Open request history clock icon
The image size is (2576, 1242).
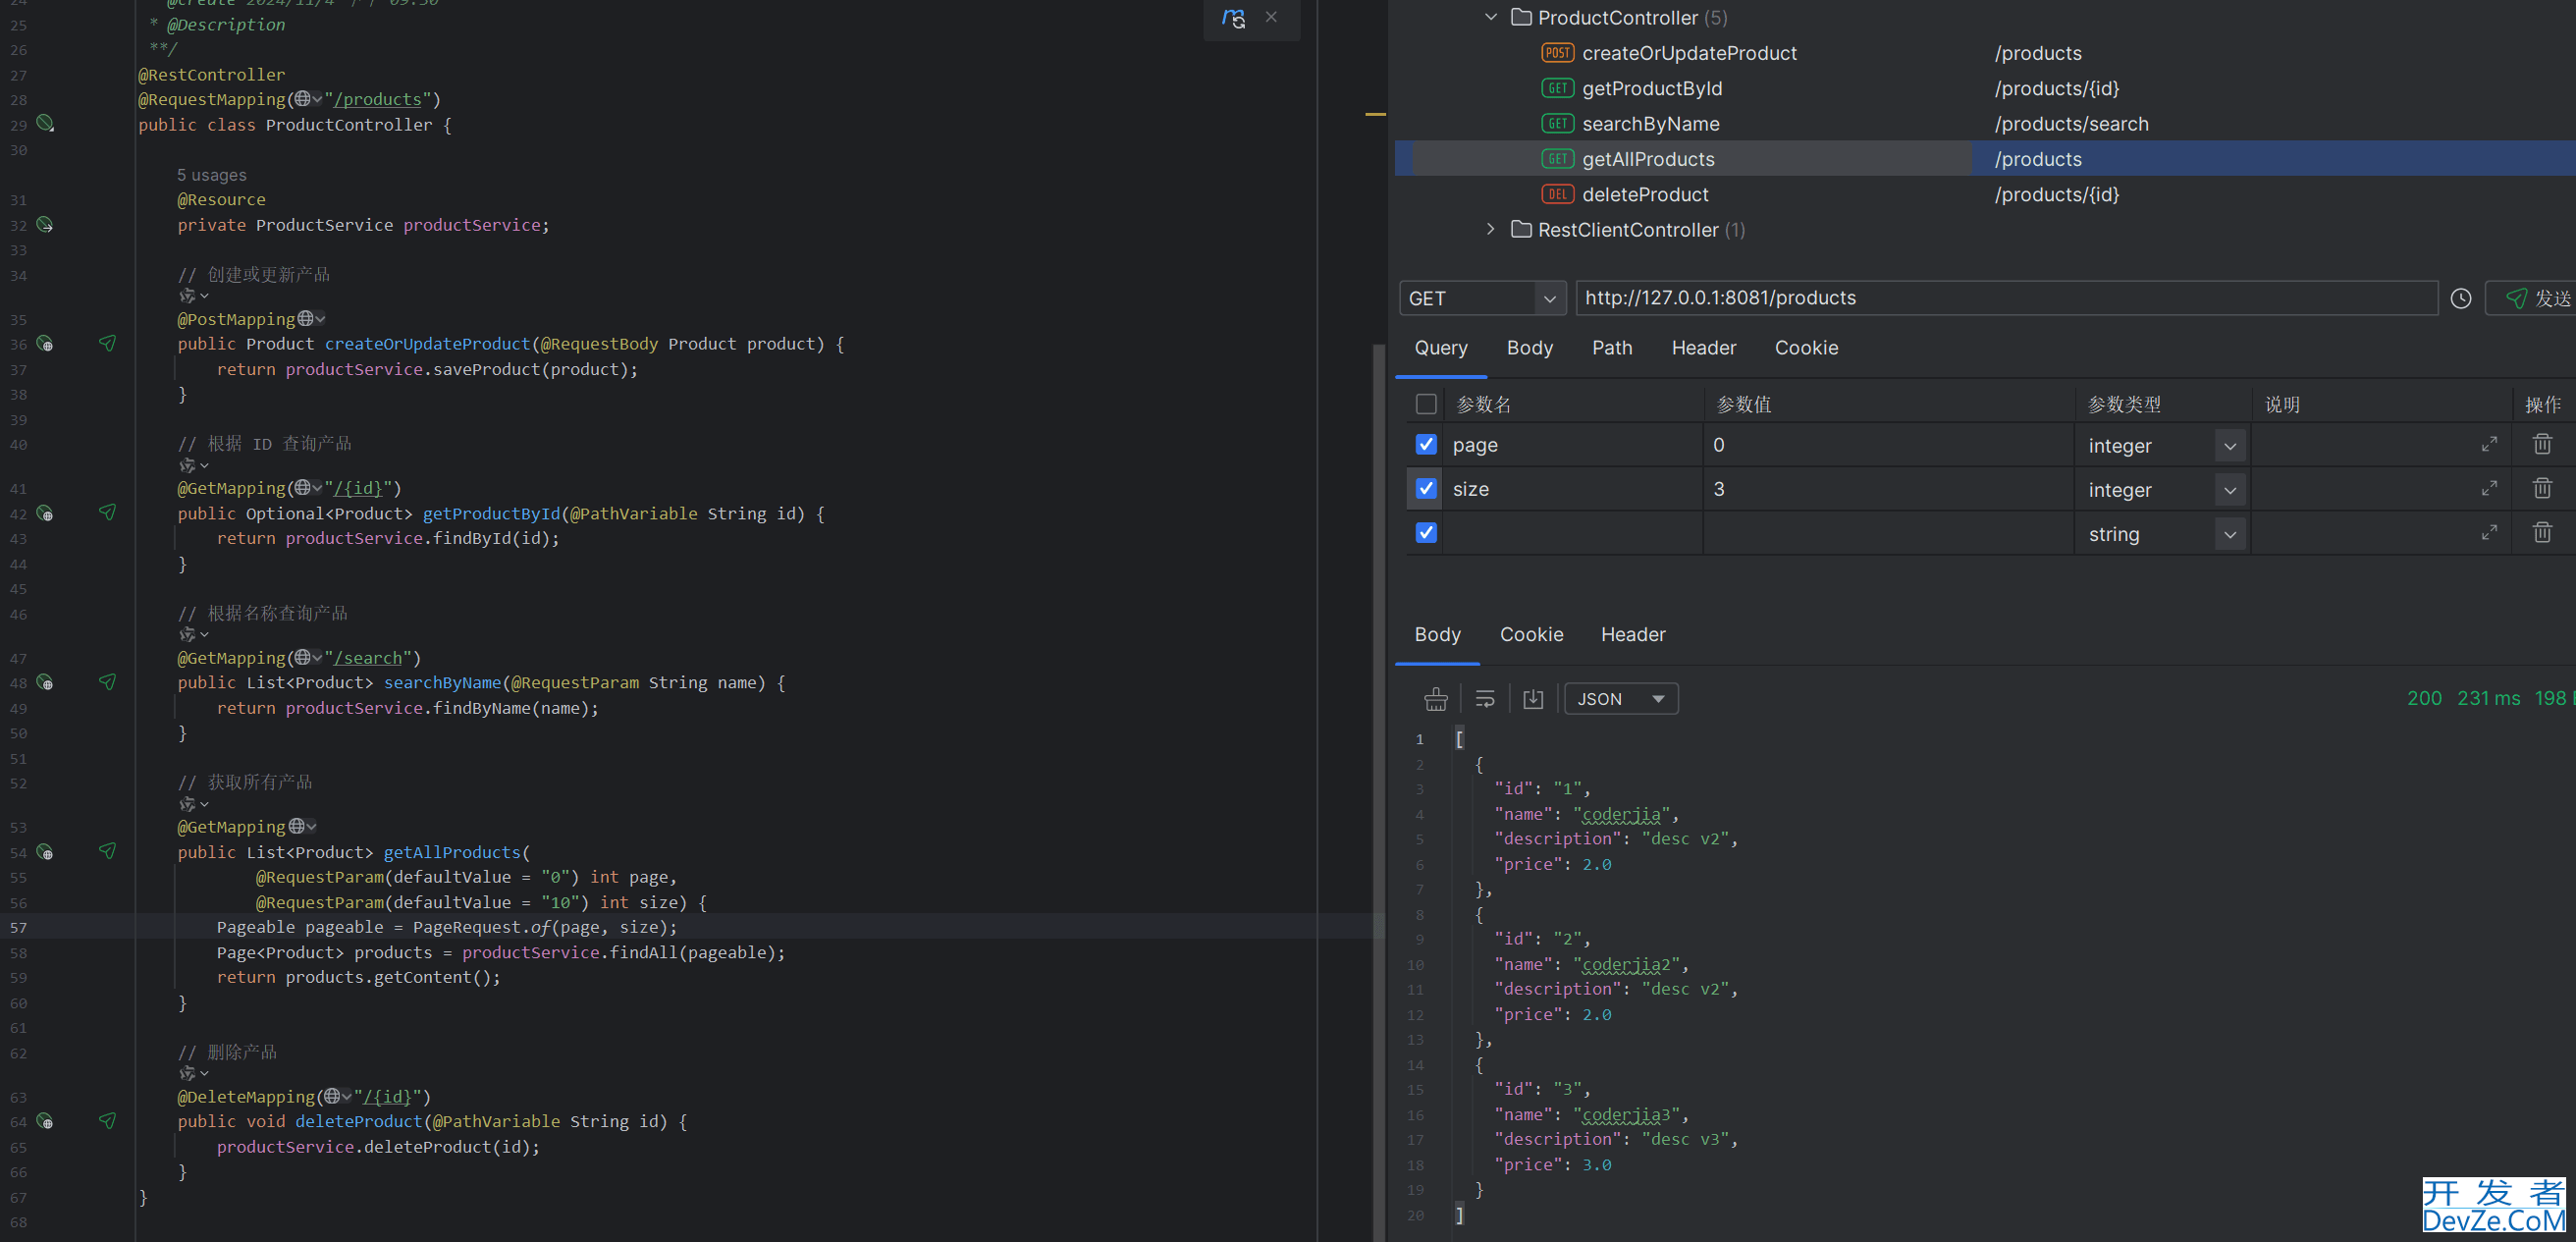pos(2461,298)
